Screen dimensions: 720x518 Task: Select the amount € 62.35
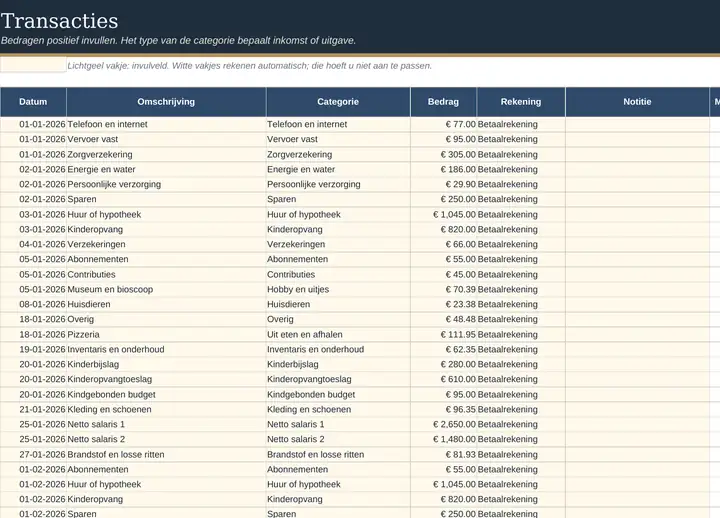point(444,349)
